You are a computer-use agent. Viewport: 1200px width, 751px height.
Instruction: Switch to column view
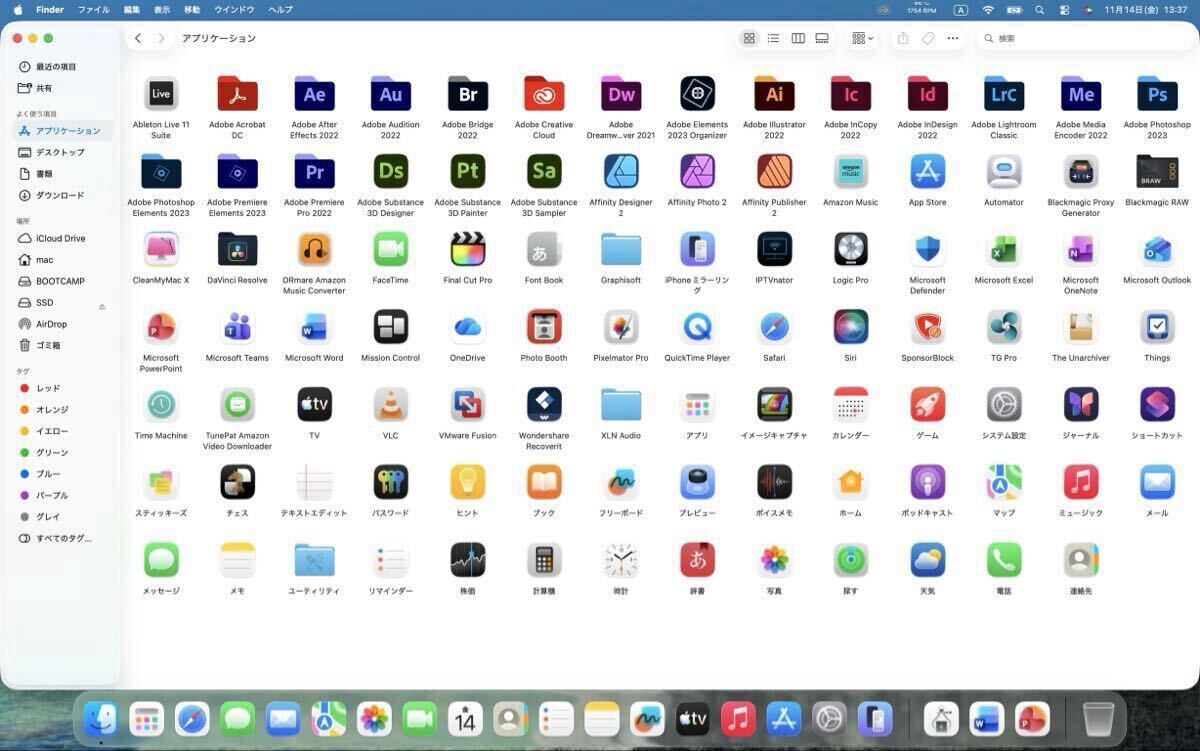click(x=798, y=38)
